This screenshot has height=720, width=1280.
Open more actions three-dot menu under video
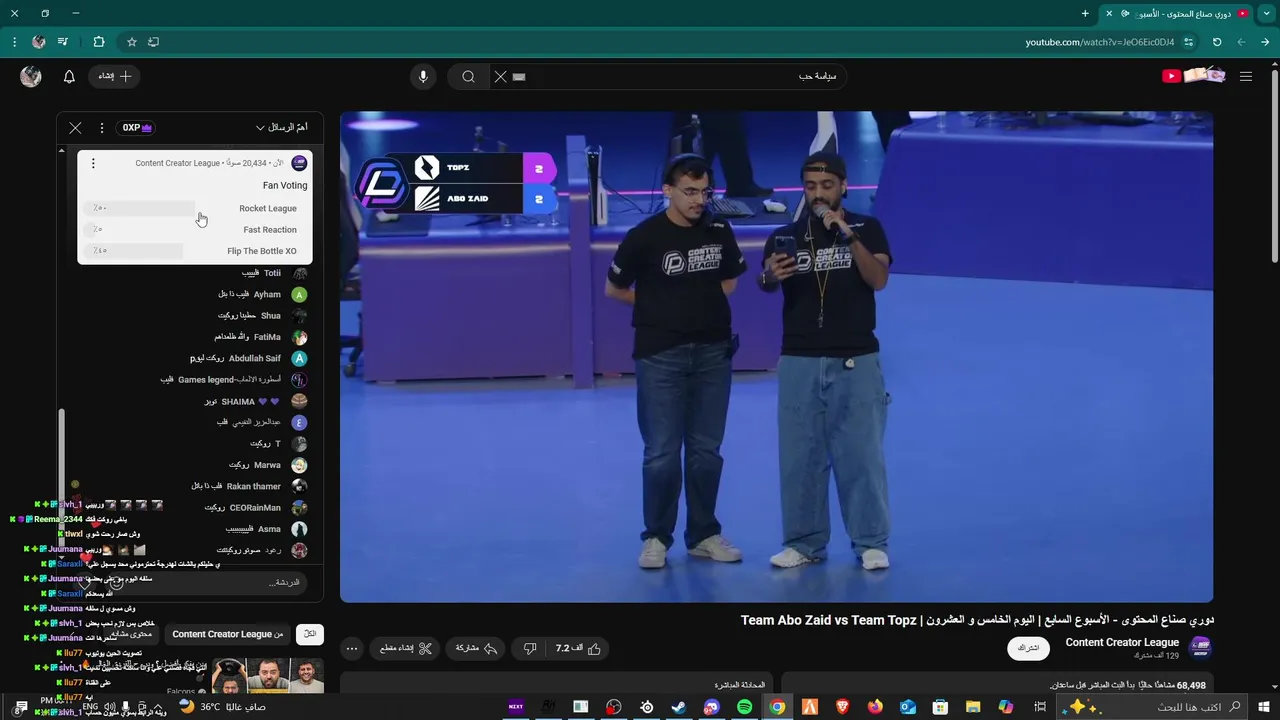click(x=351, y=648)
